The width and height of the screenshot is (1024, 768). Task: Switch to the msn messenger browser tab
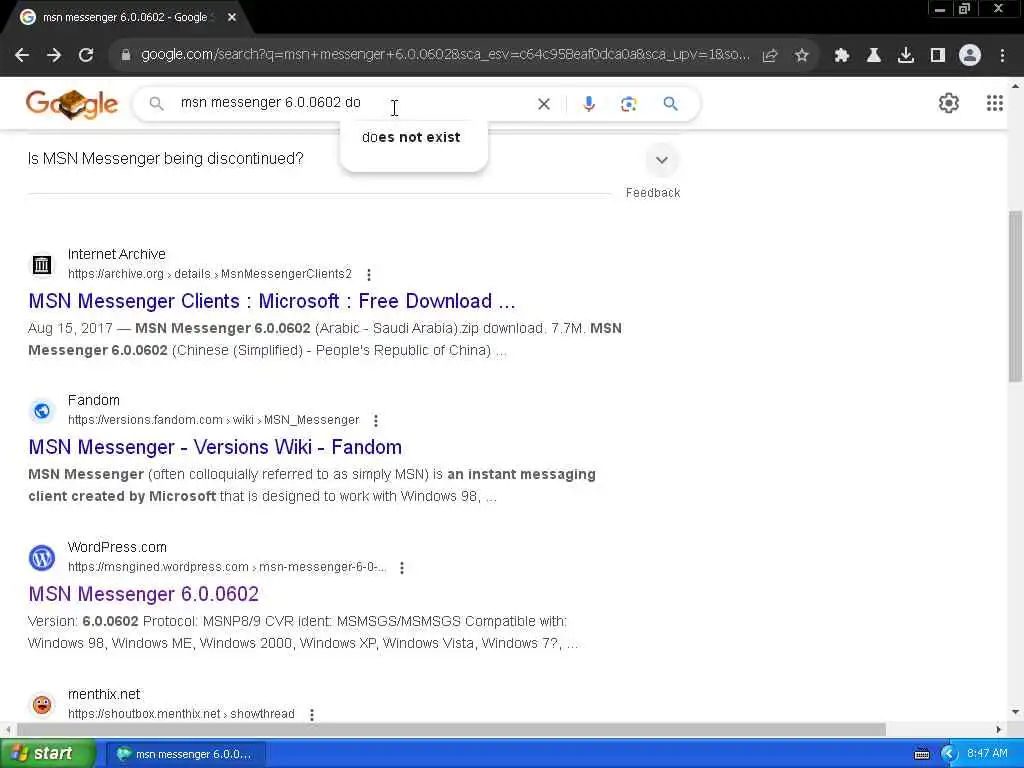pyautogui.click(x=124, y=17)
